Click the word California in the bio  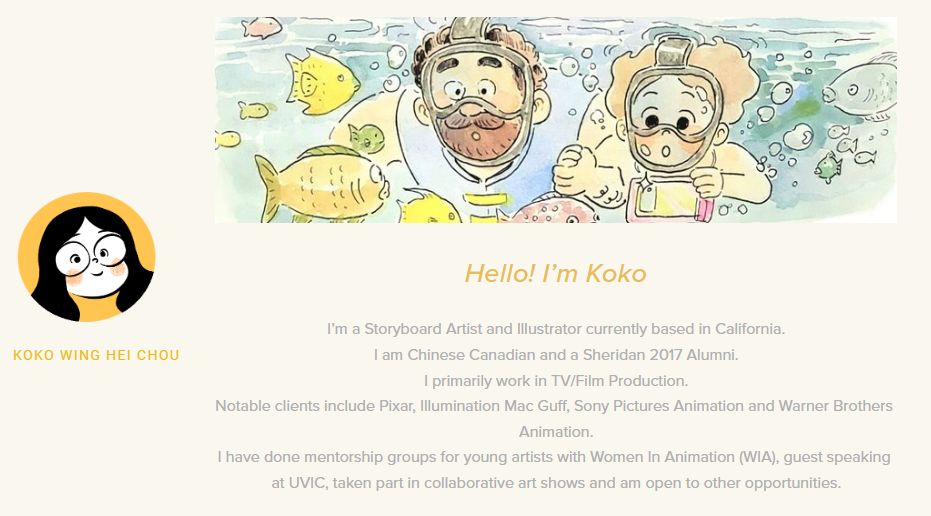coord(749,329)
